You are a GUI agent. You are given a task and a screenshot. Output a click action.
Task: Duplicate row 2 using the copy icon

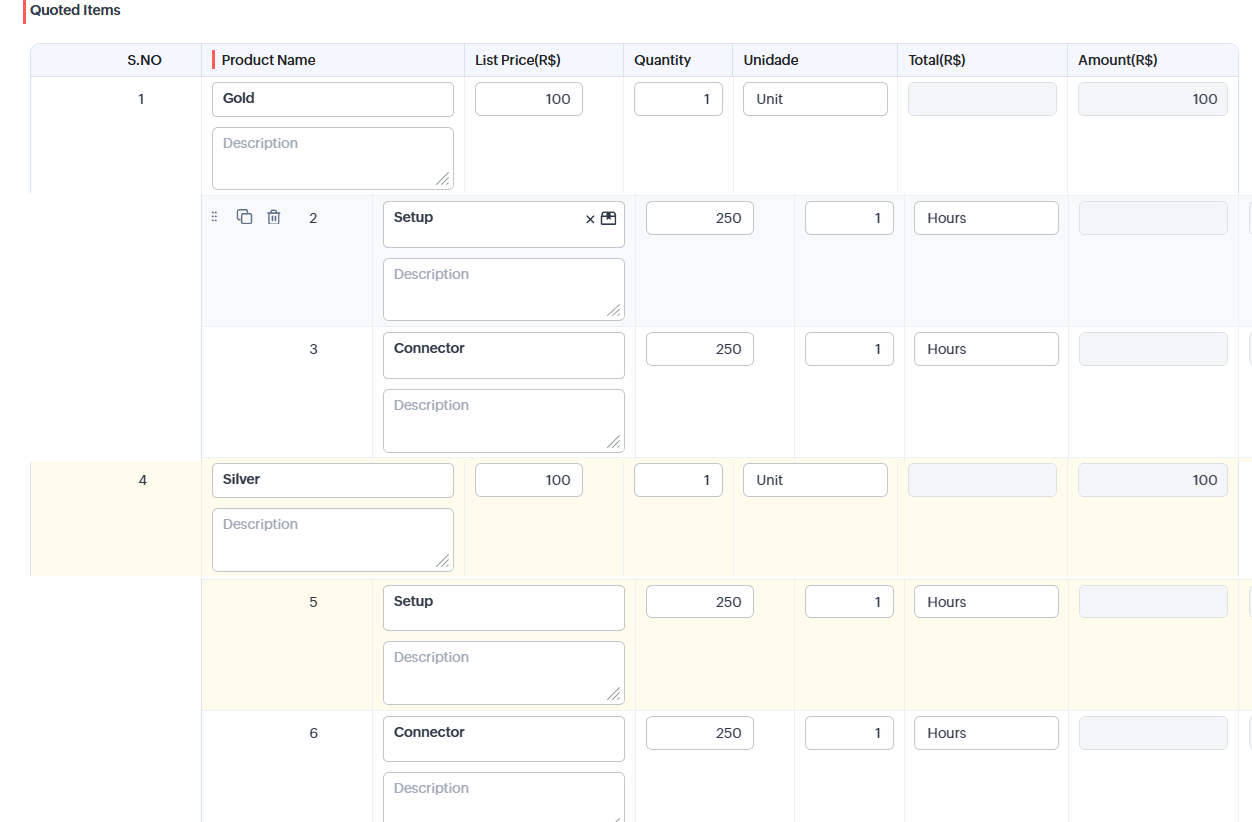(x=244, y=217)
